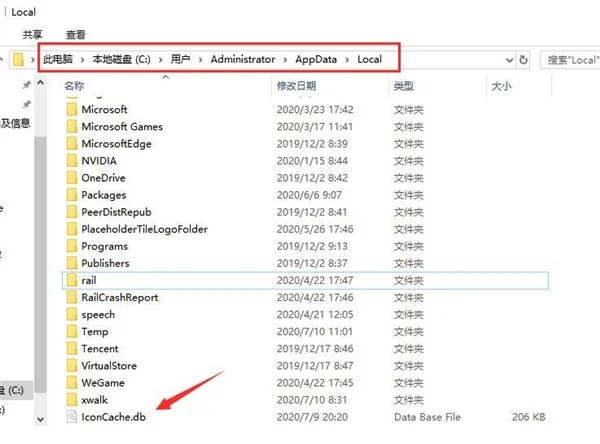The width and height of the screenshot is (600, 444).
Task: Sort by 修改日期 column header
Action: [x=297, y=86]
